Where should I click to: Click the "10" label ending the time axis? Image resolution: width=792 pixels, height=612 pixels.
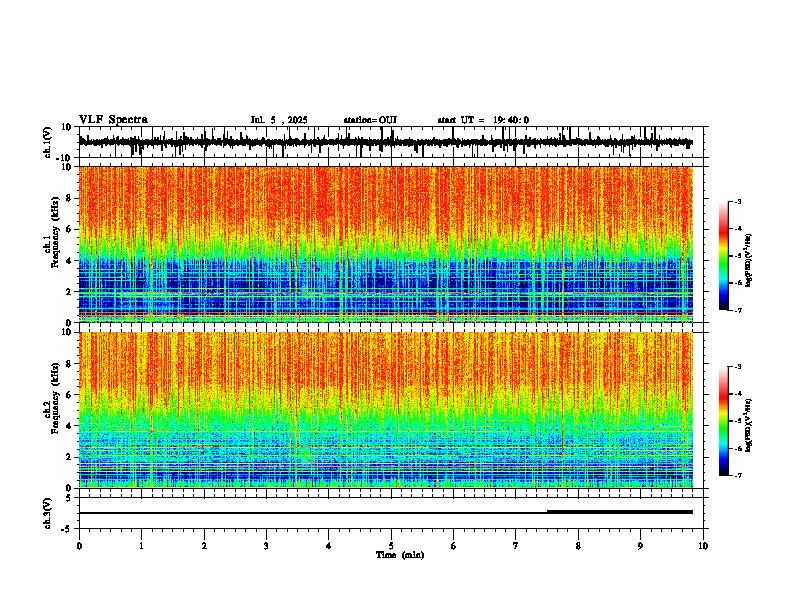[703, 546]
